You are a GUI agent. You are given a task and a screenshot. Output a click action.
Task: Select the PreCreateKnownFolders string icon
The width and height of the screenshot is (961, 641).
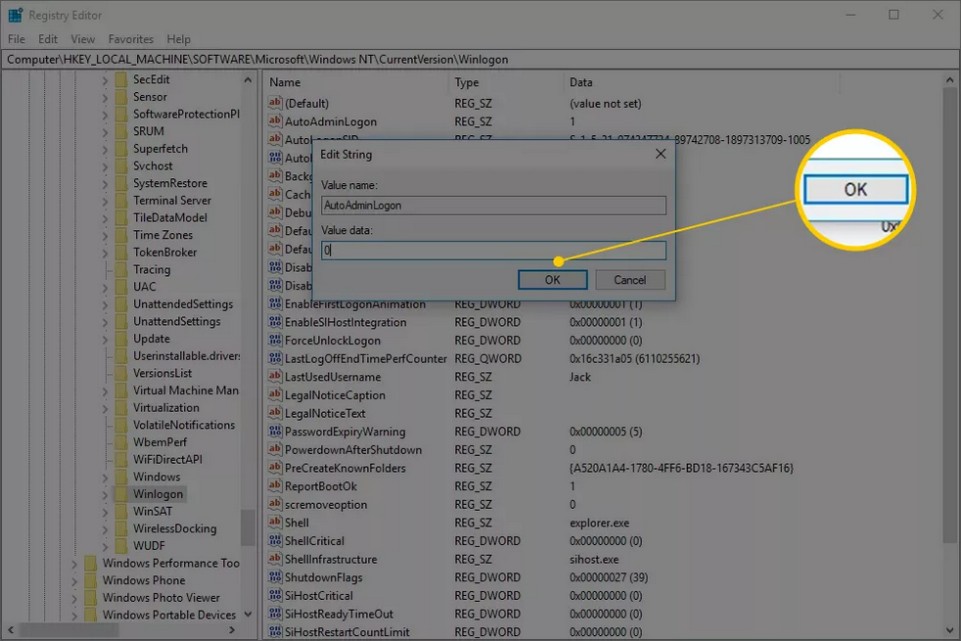[275, 468]
